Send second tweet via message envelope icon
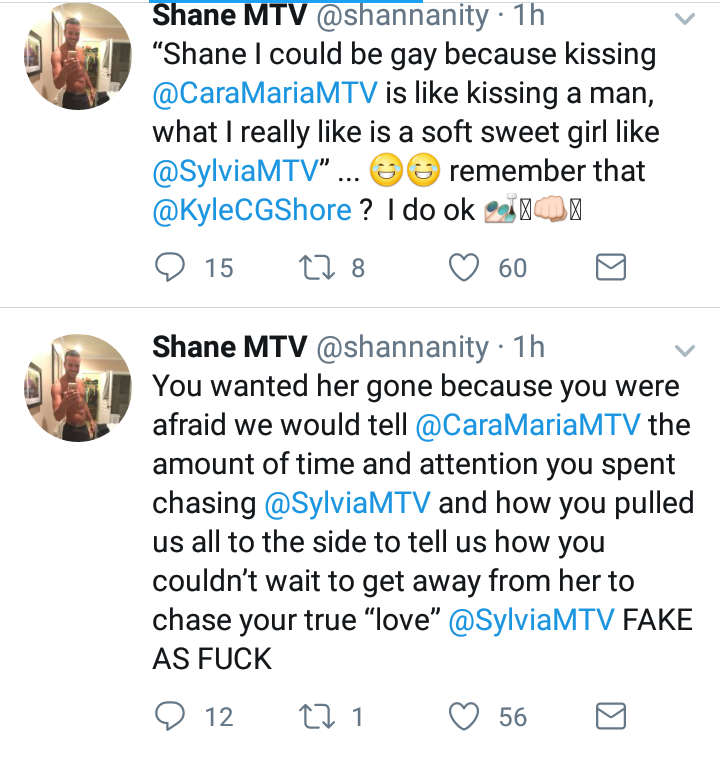720x760 pixels. (610, 716)
